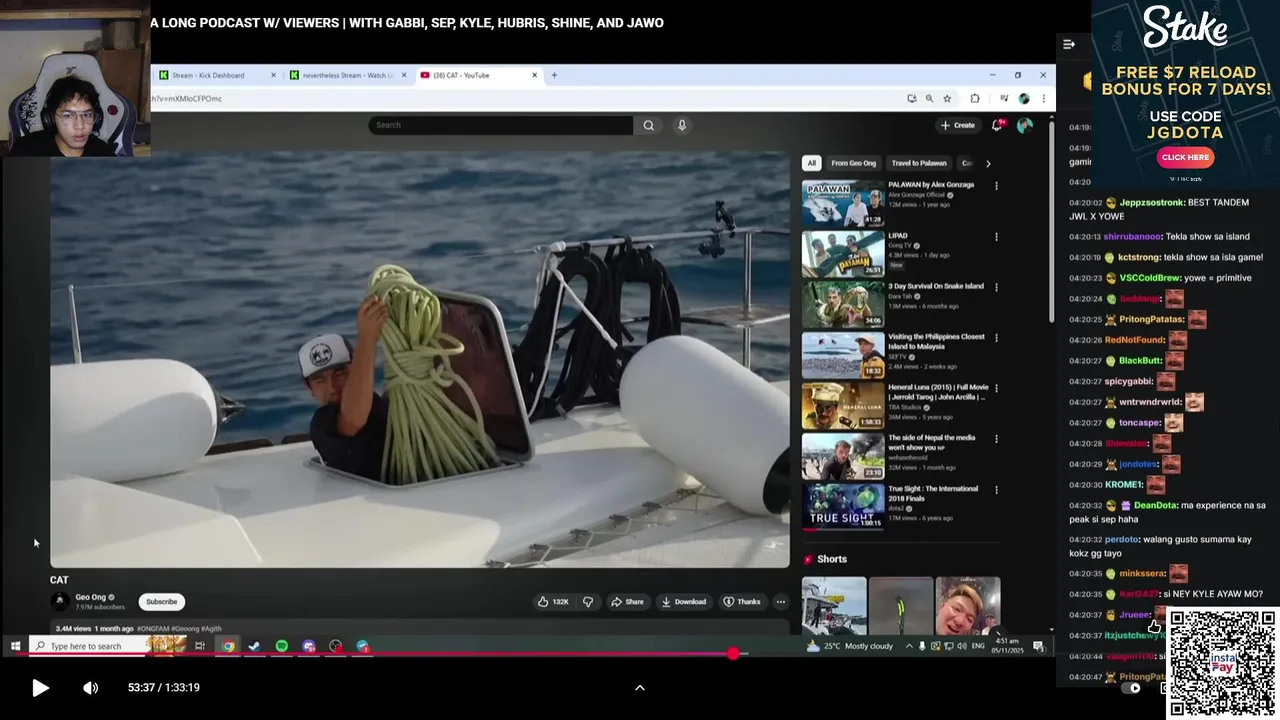Open the LIPAD video title
The width and height of the screenshot is (1280, 720).
[x=898, y=236]
